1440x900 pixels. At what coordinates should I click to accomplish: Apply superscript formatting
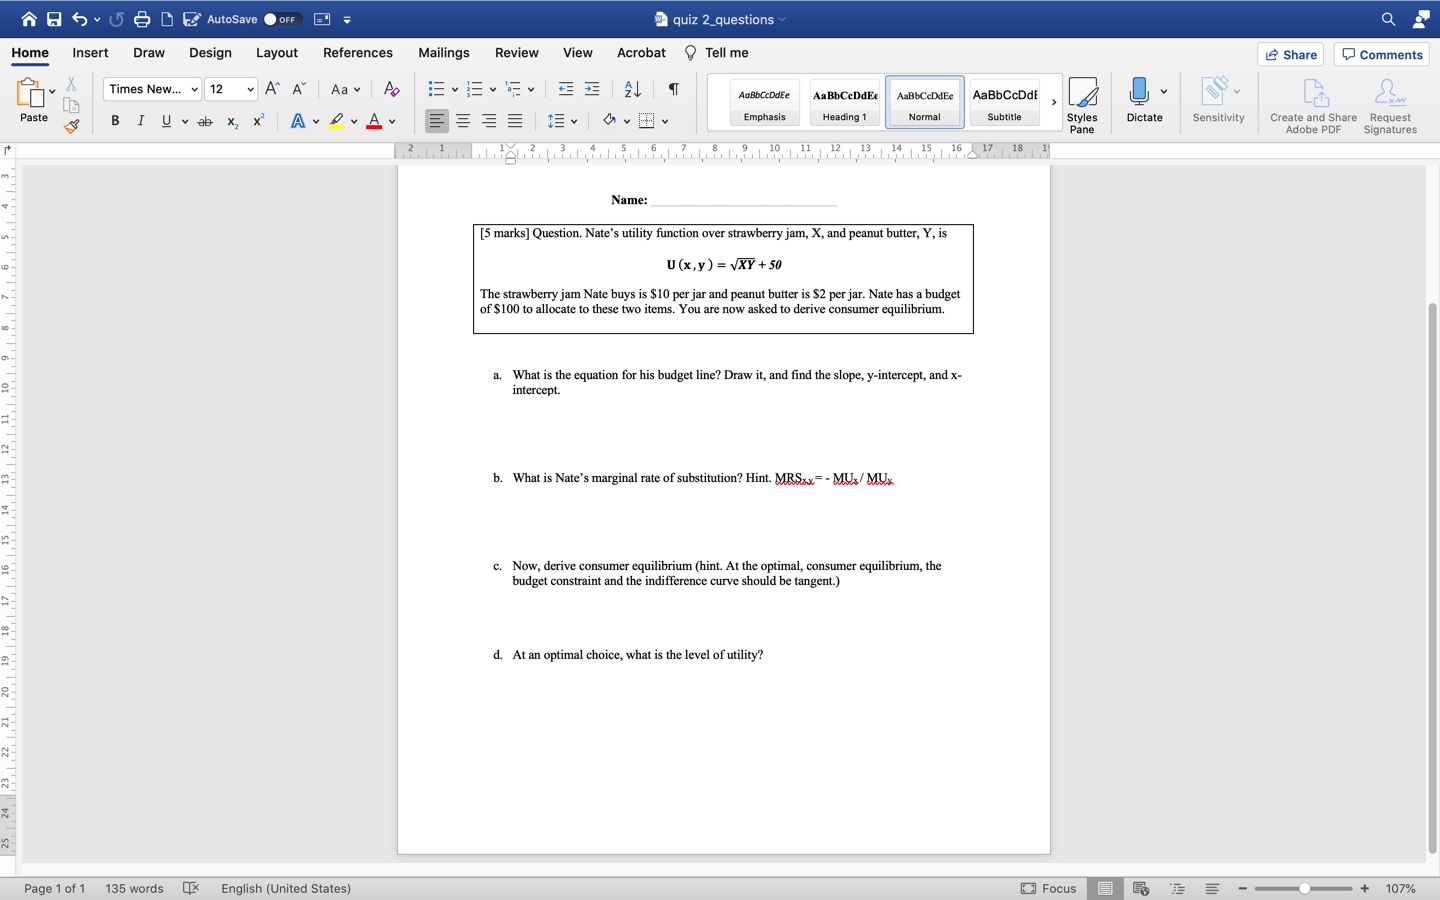tap(257, 120)
